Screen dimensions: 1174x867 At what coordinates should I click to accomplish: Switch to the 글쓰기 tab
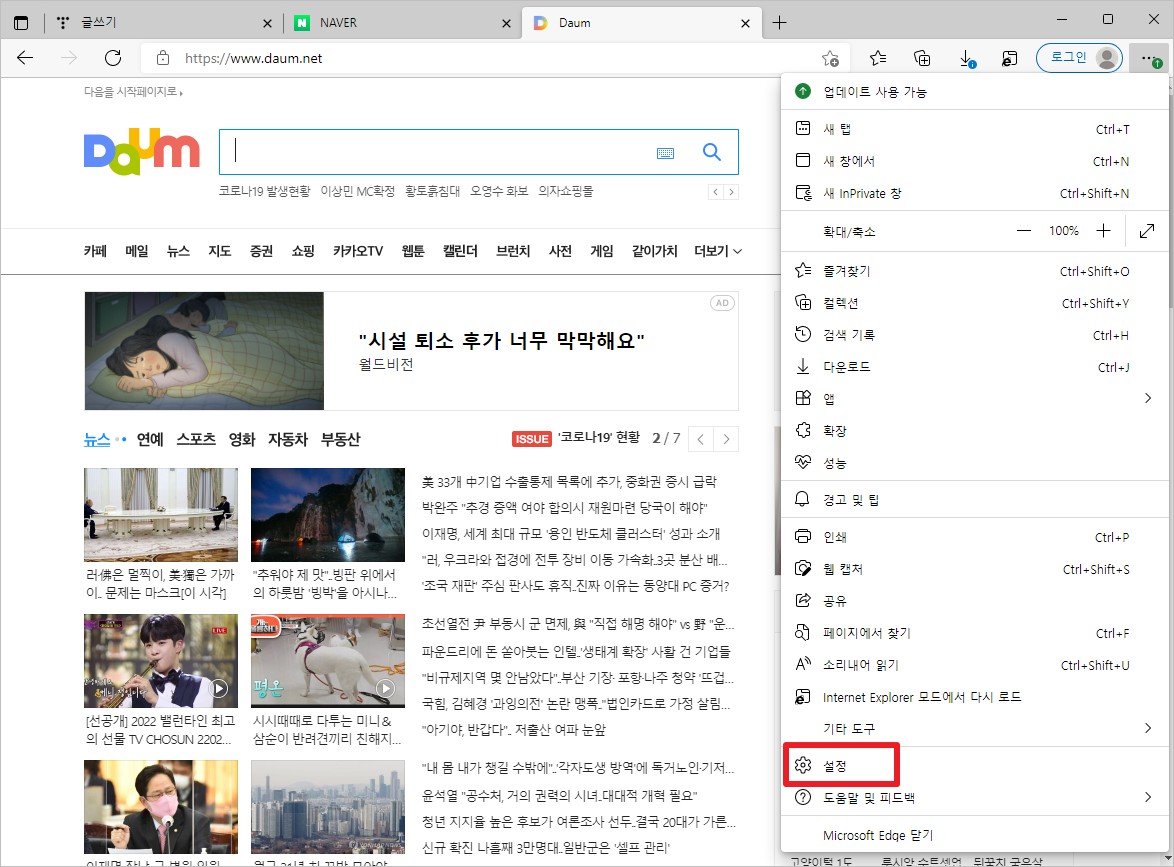(x=161, y=22)
